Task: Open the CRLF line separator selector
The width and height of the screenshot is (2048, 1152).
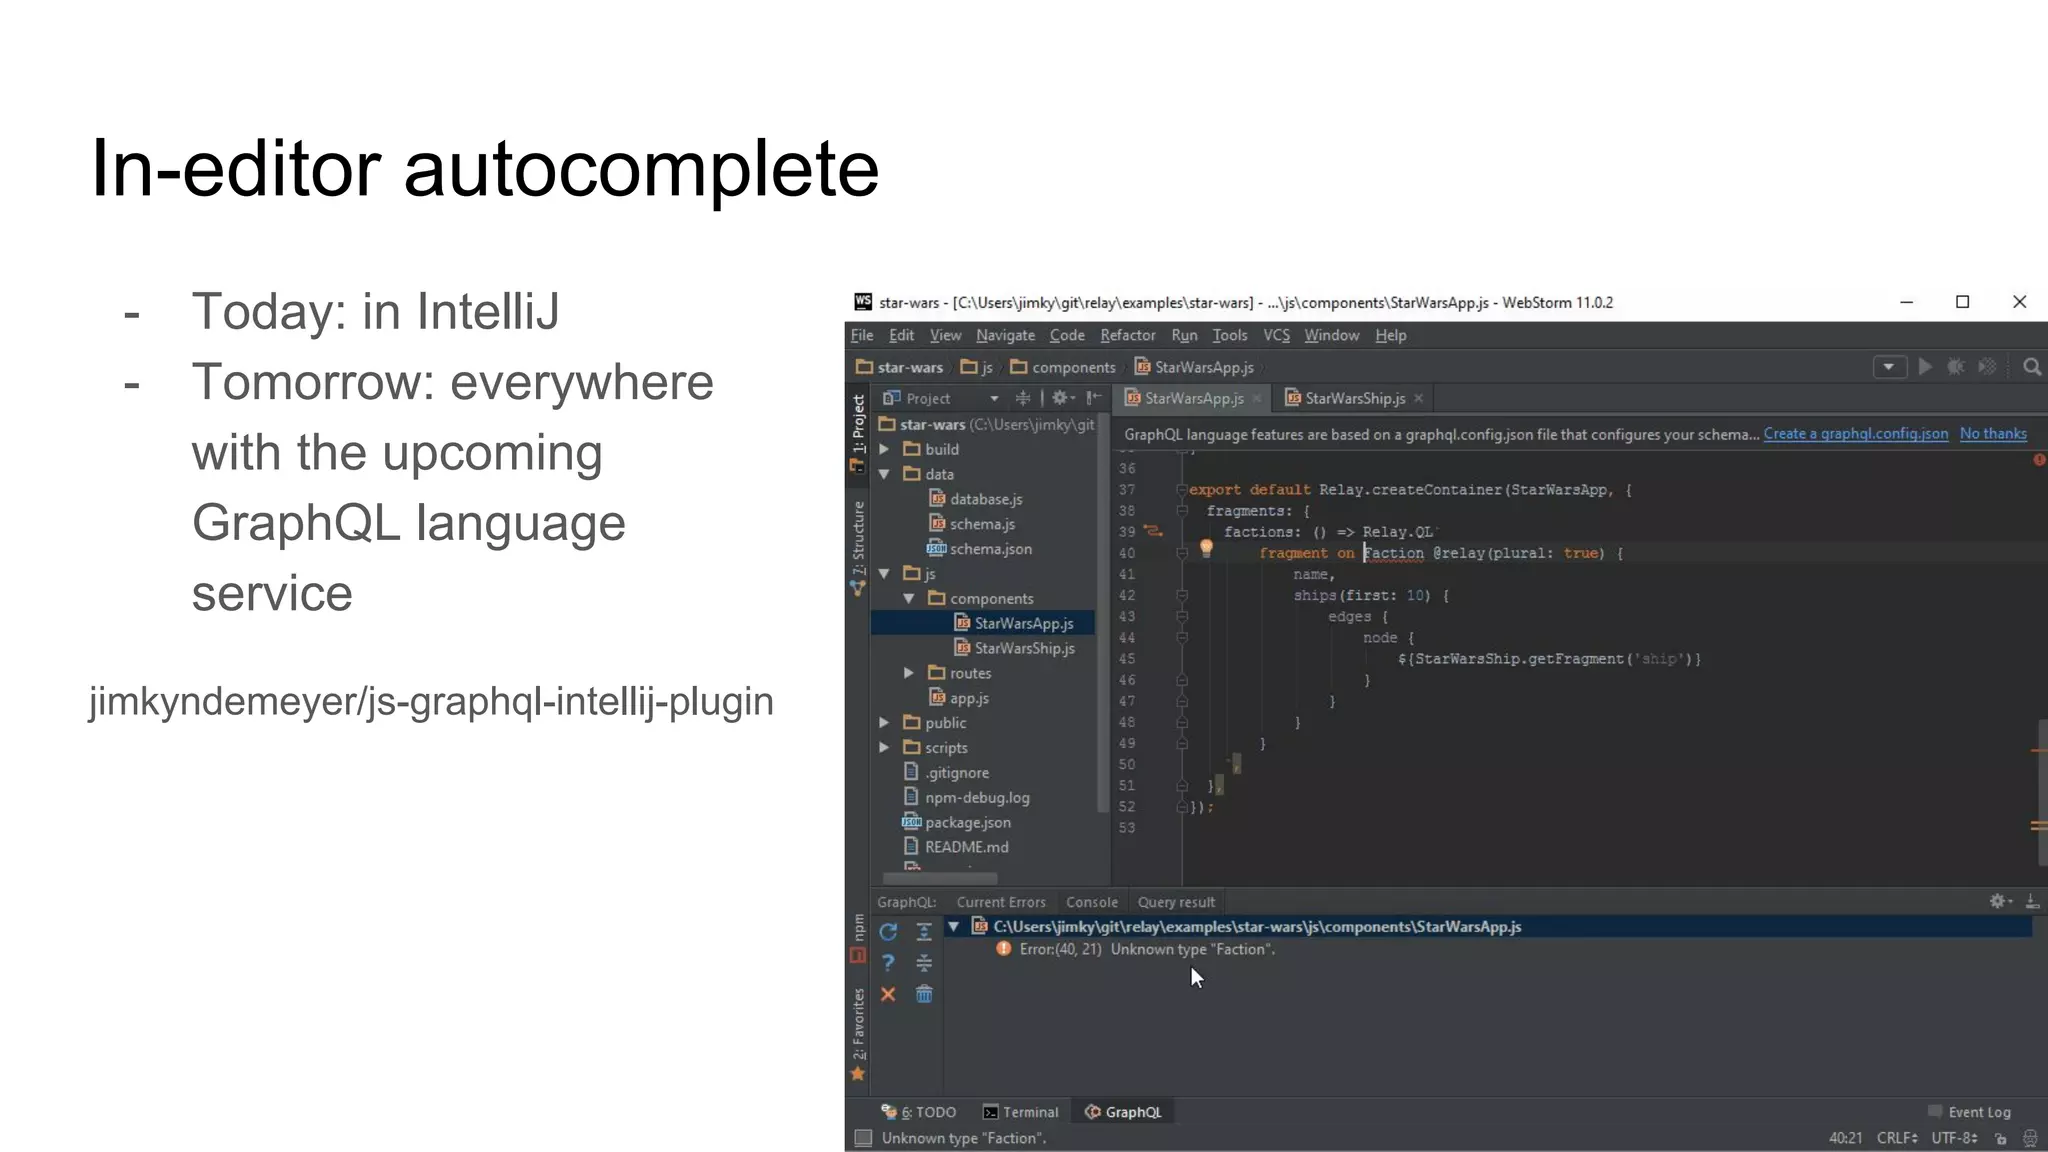Action: tap(1897, 1138)
